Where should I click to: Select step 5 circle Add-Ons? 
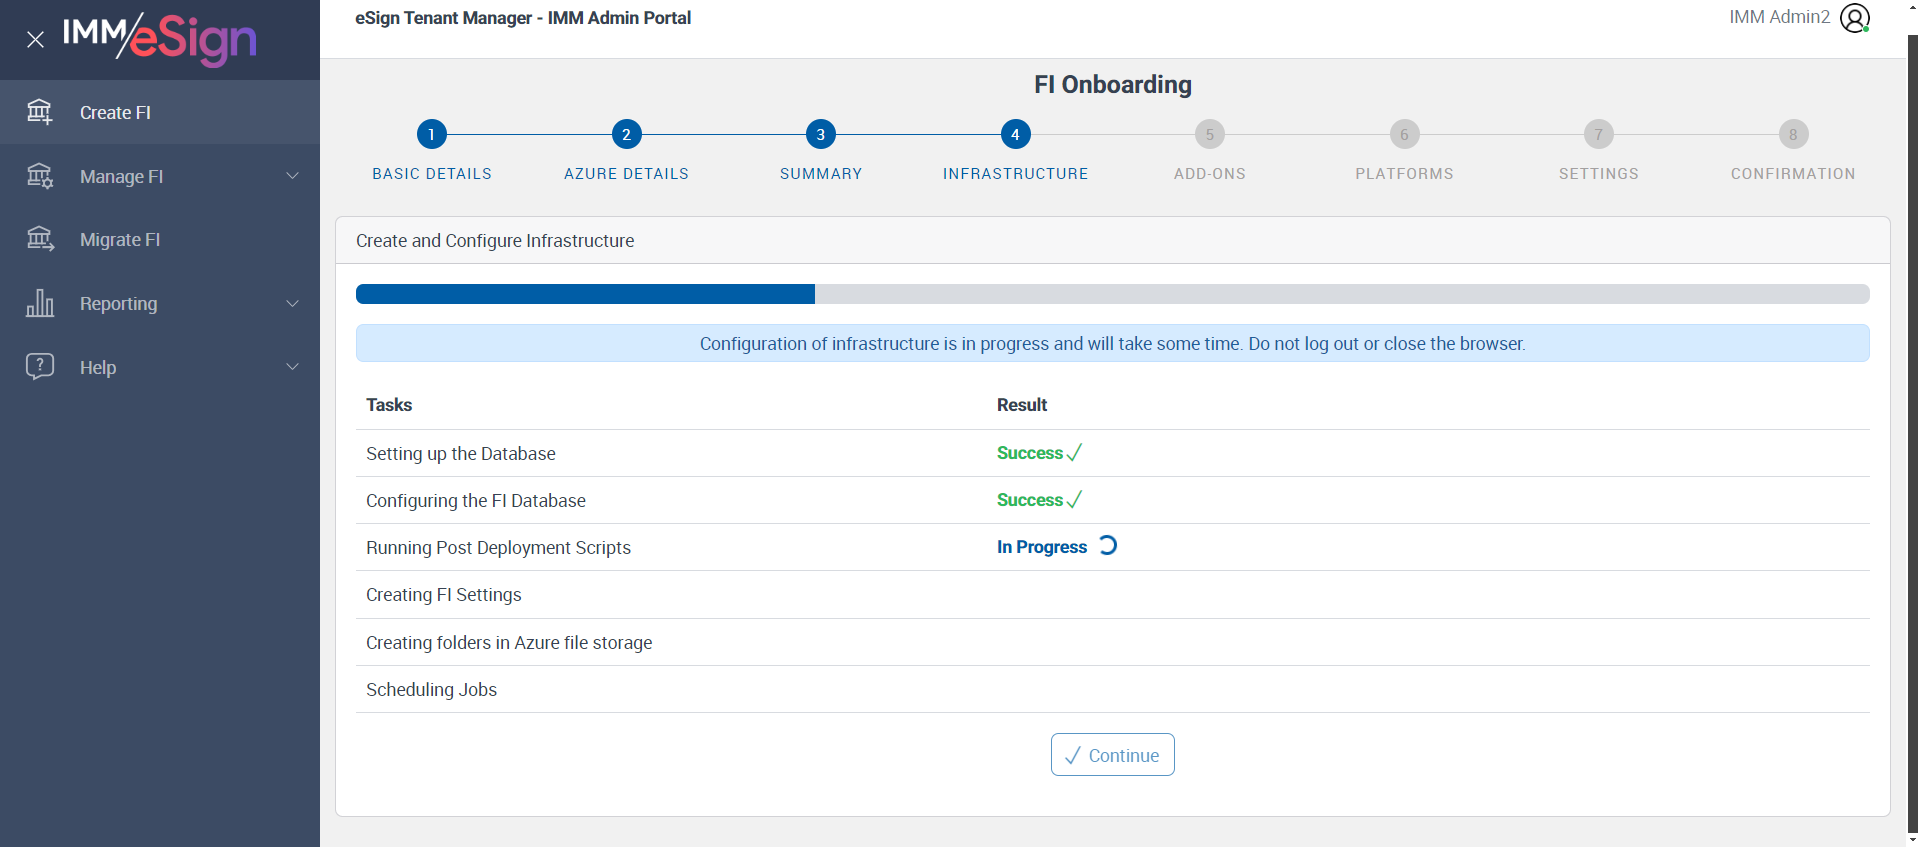[1210, 134]
